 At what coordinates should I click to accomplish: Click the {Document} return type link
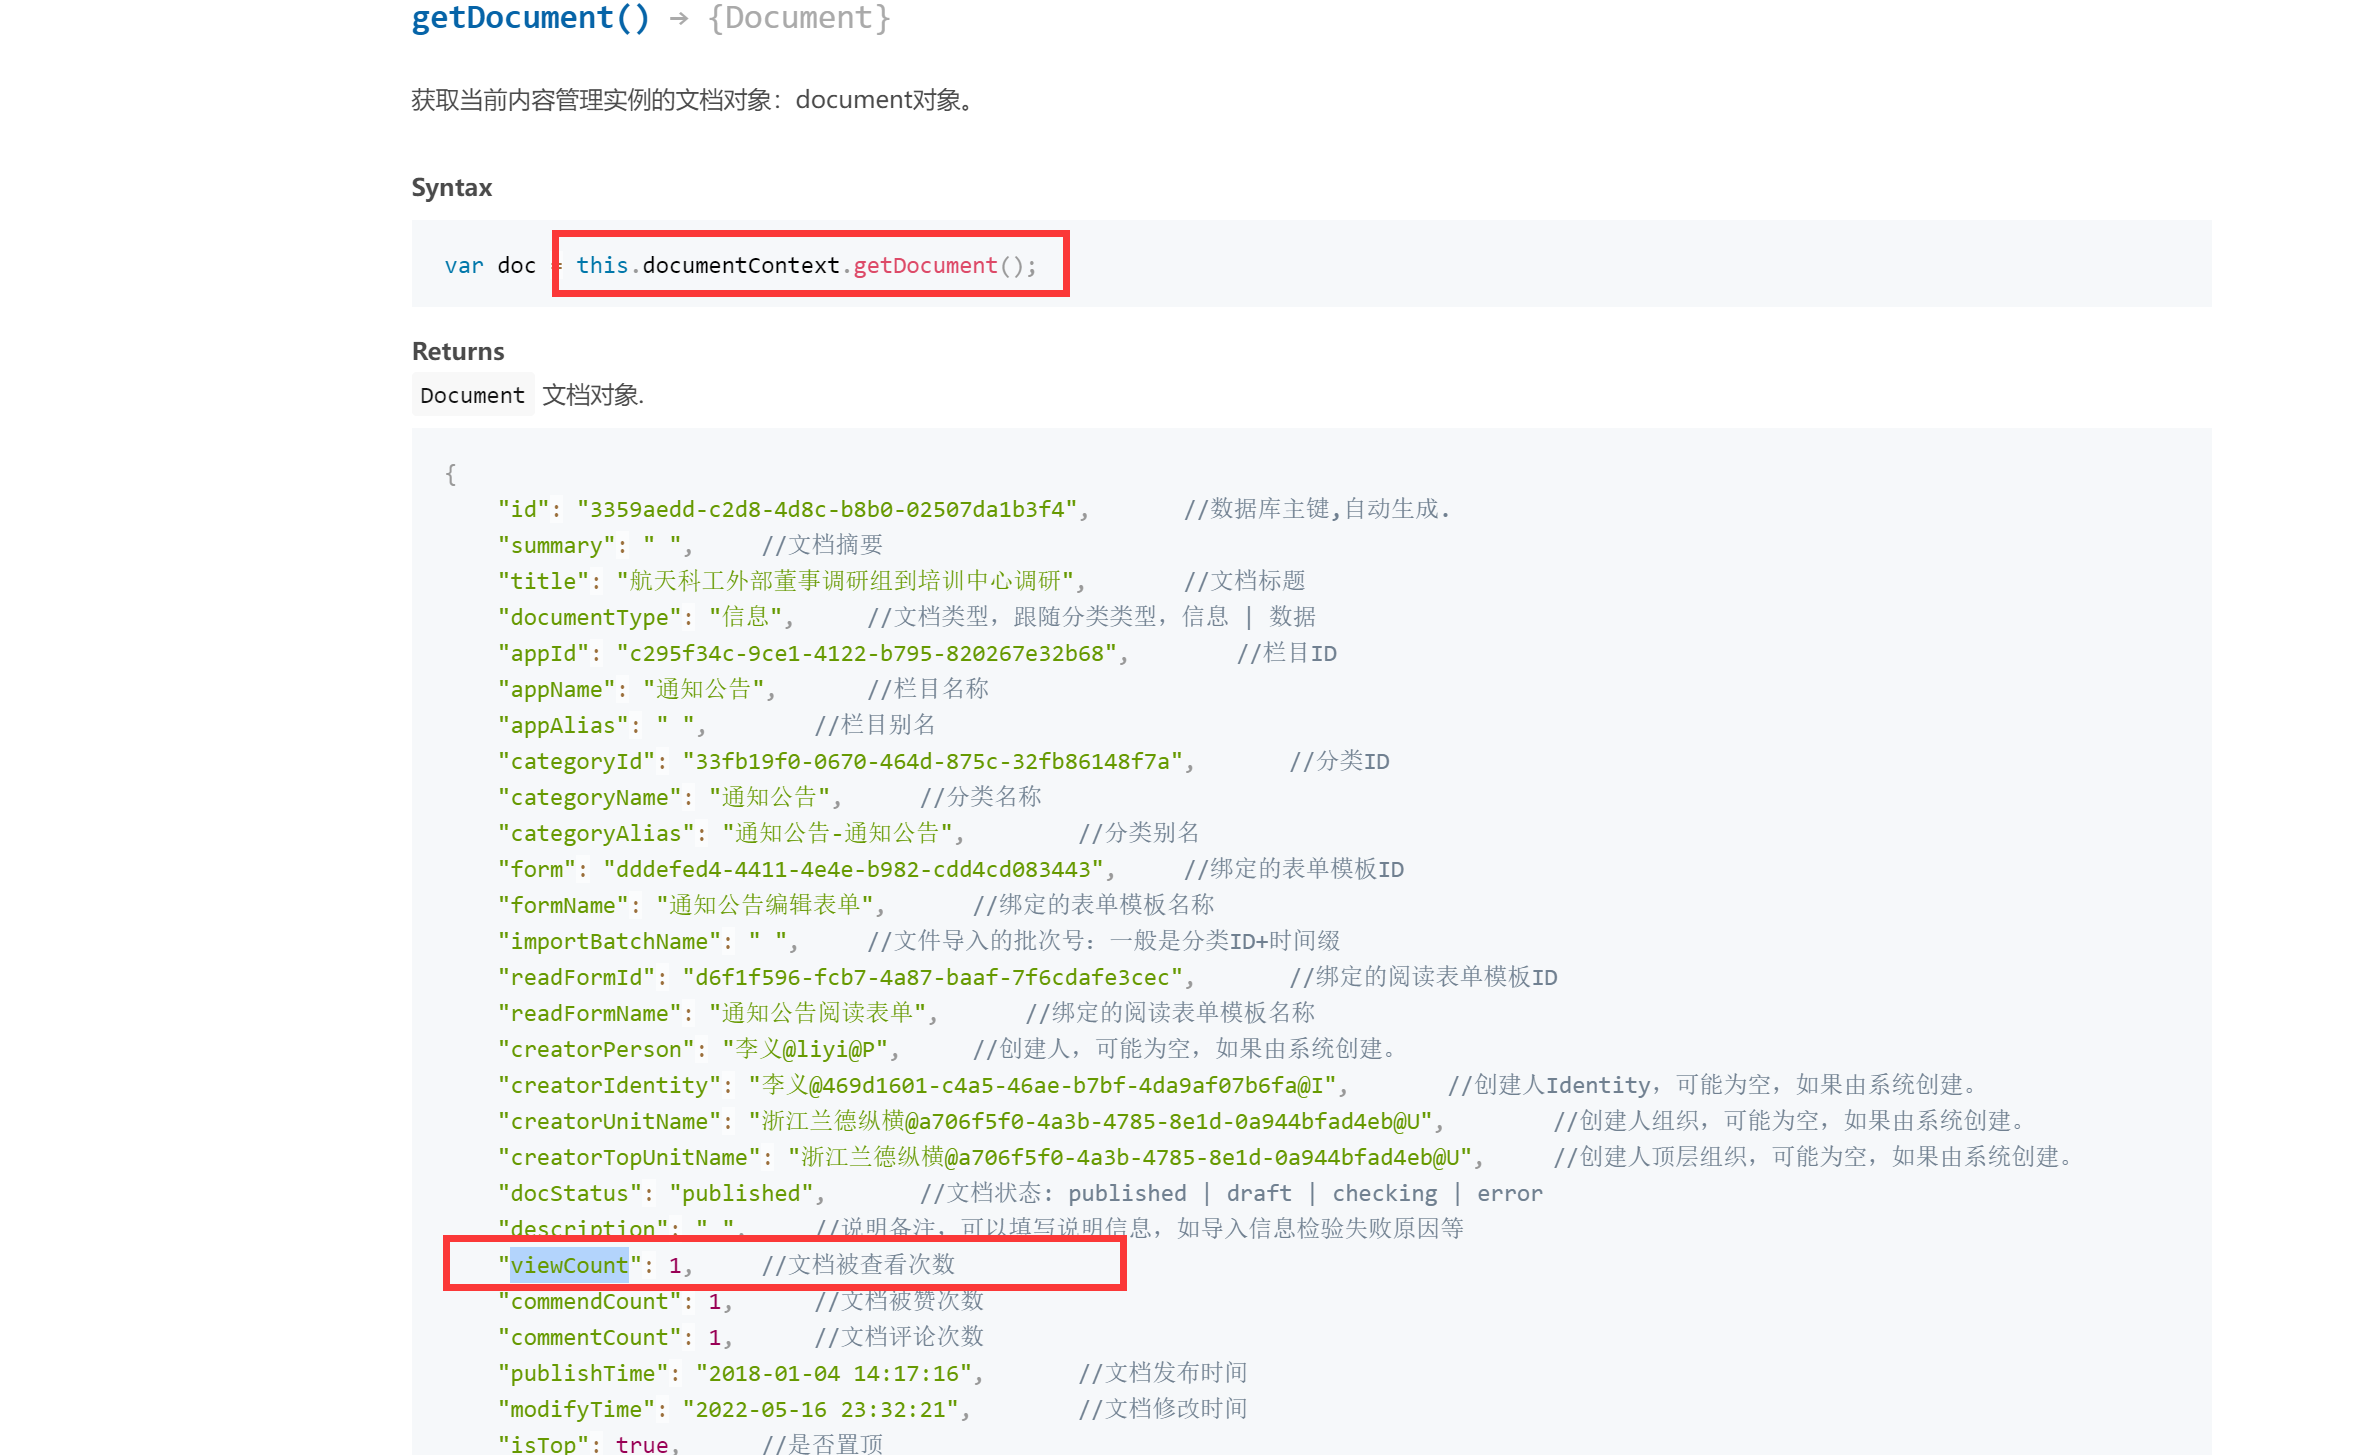point(798,18)
